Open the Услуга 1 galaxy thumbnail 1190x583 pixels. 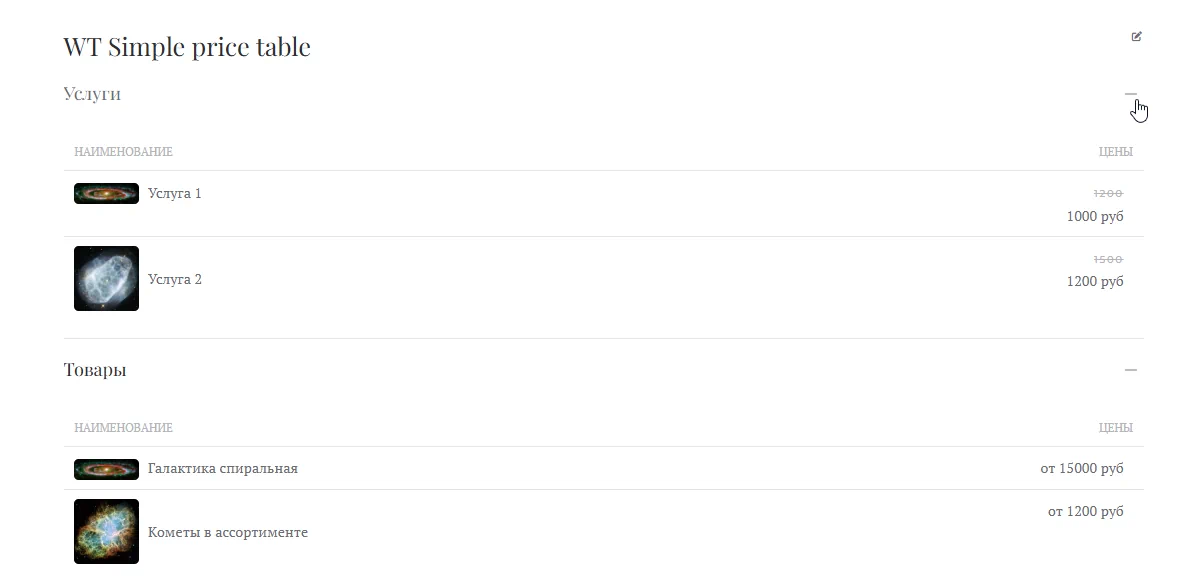[x=106, y=193]
